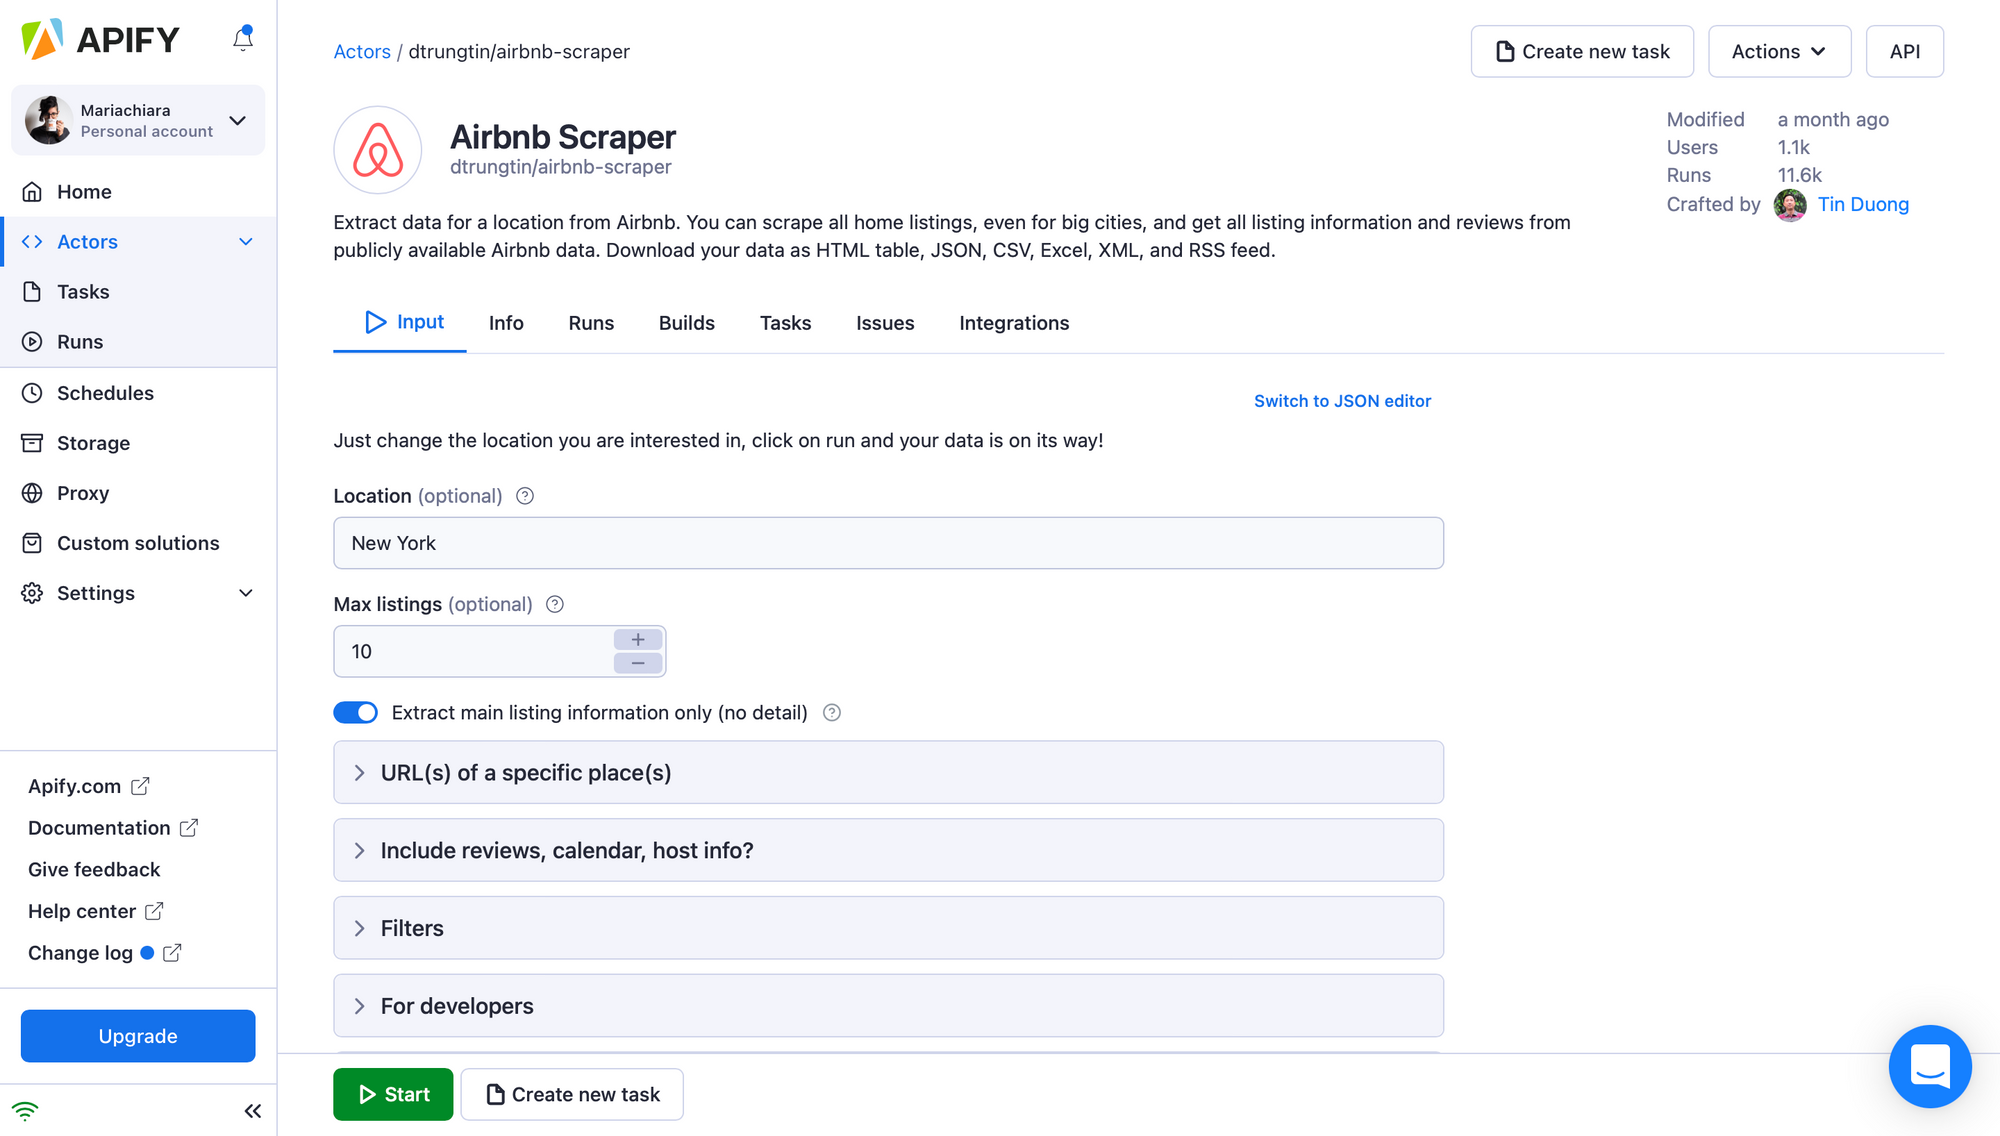Open the Issues tab
The image size is (2000, 1136).
pos(885,323)
